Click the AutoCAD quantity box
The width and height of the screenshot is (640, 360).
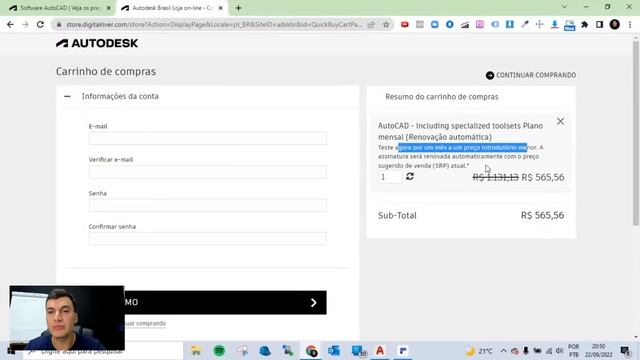coord(390,177)
